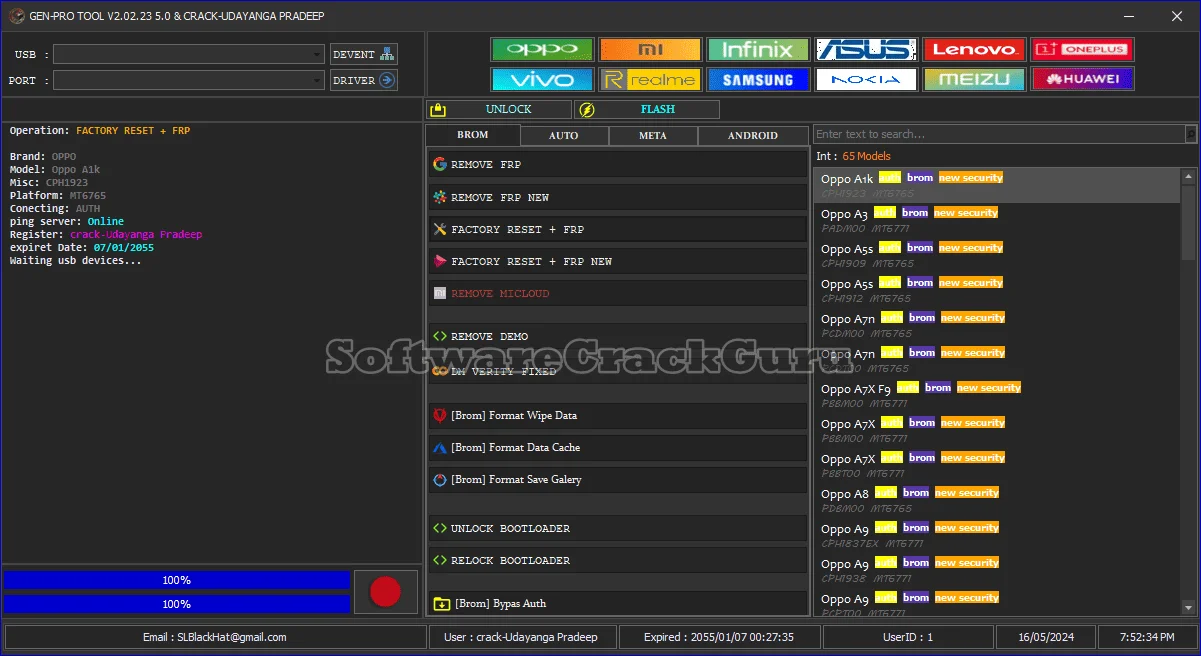This screenshot has width=1201, height=656.
Task: Choose the Nokia brand logo
Action: (x=866, y=79)
